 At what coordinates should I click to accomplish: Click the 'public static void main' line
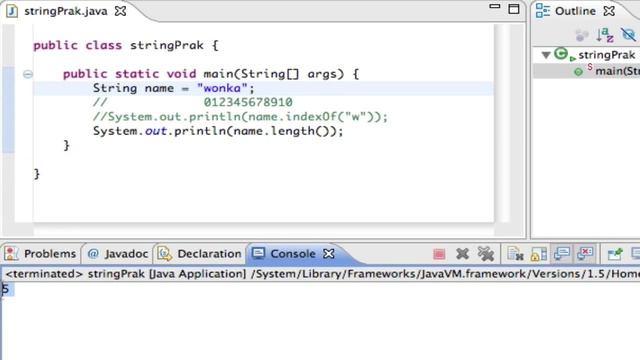[211, 74]
